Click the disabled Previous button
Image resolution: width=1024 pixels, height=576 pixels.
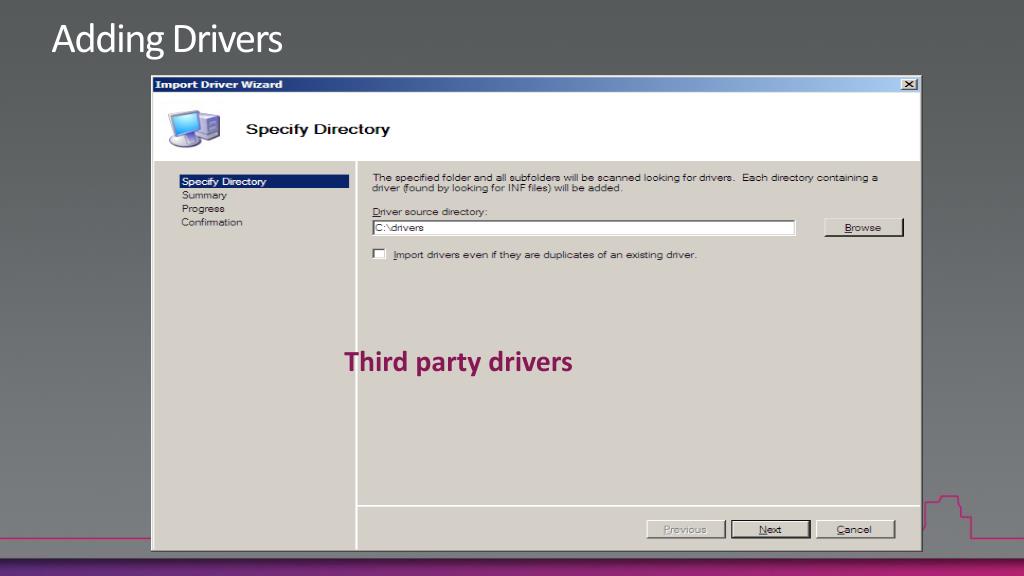pyautogui.click(x=685, y=529)
